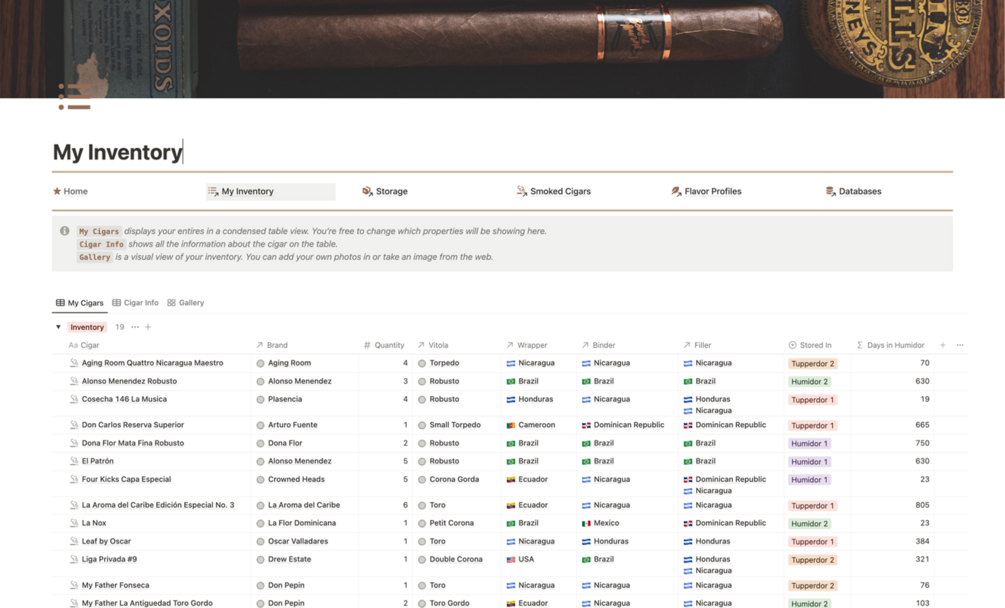
Task: Click the Petit Corona vitola icon
Action: click(x=422, y=523)
